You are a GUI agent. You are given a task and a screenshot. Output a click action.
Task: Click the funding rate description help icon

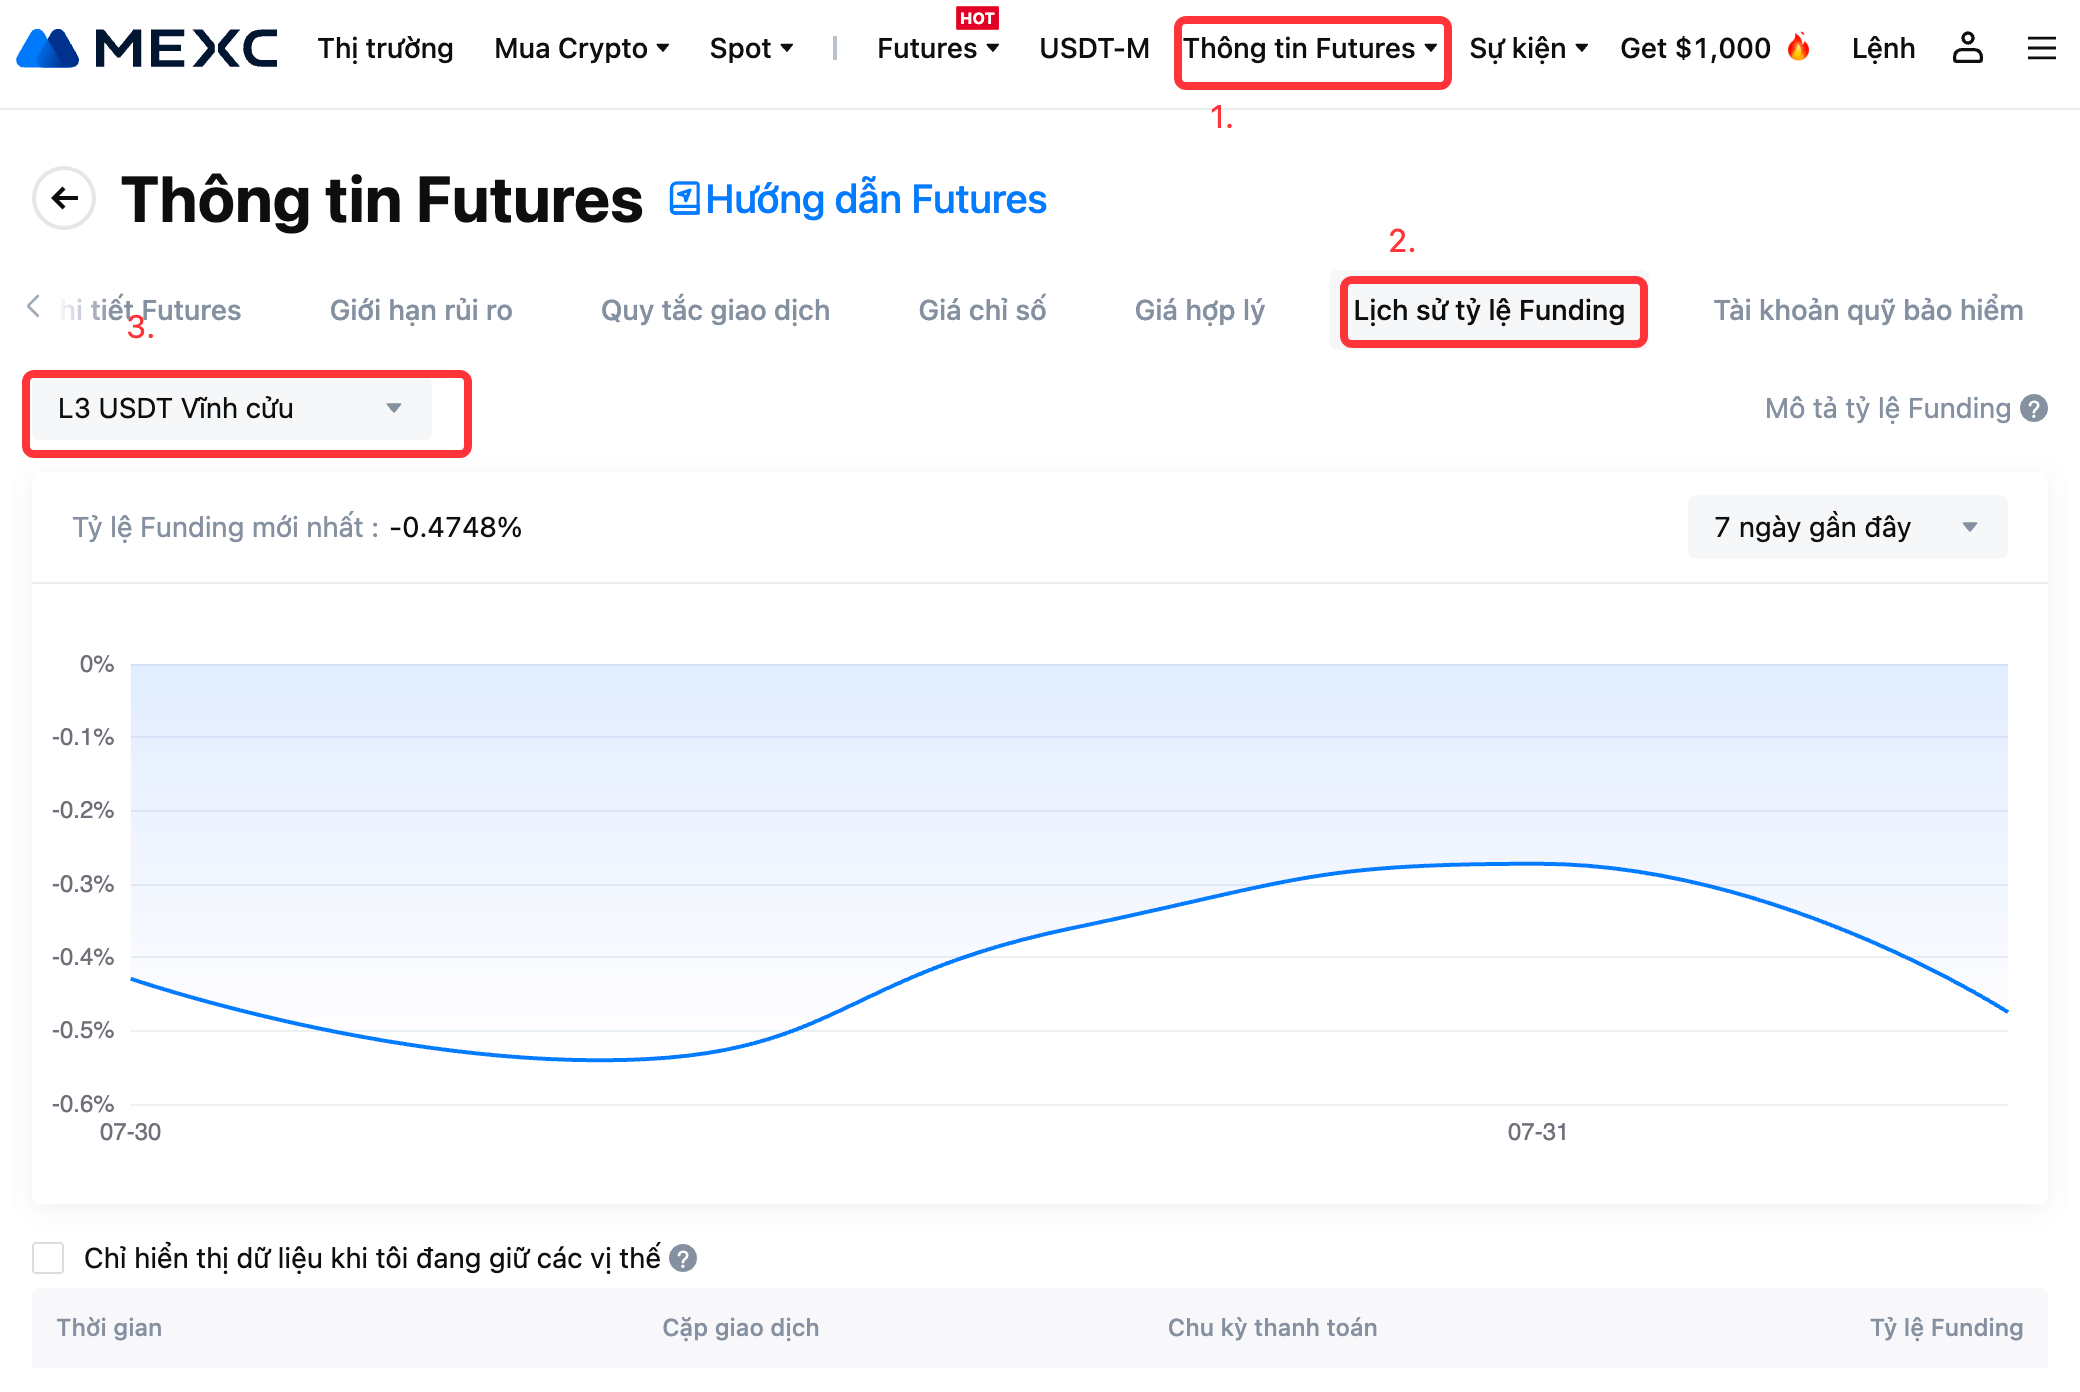click(x=2034, y=408)
